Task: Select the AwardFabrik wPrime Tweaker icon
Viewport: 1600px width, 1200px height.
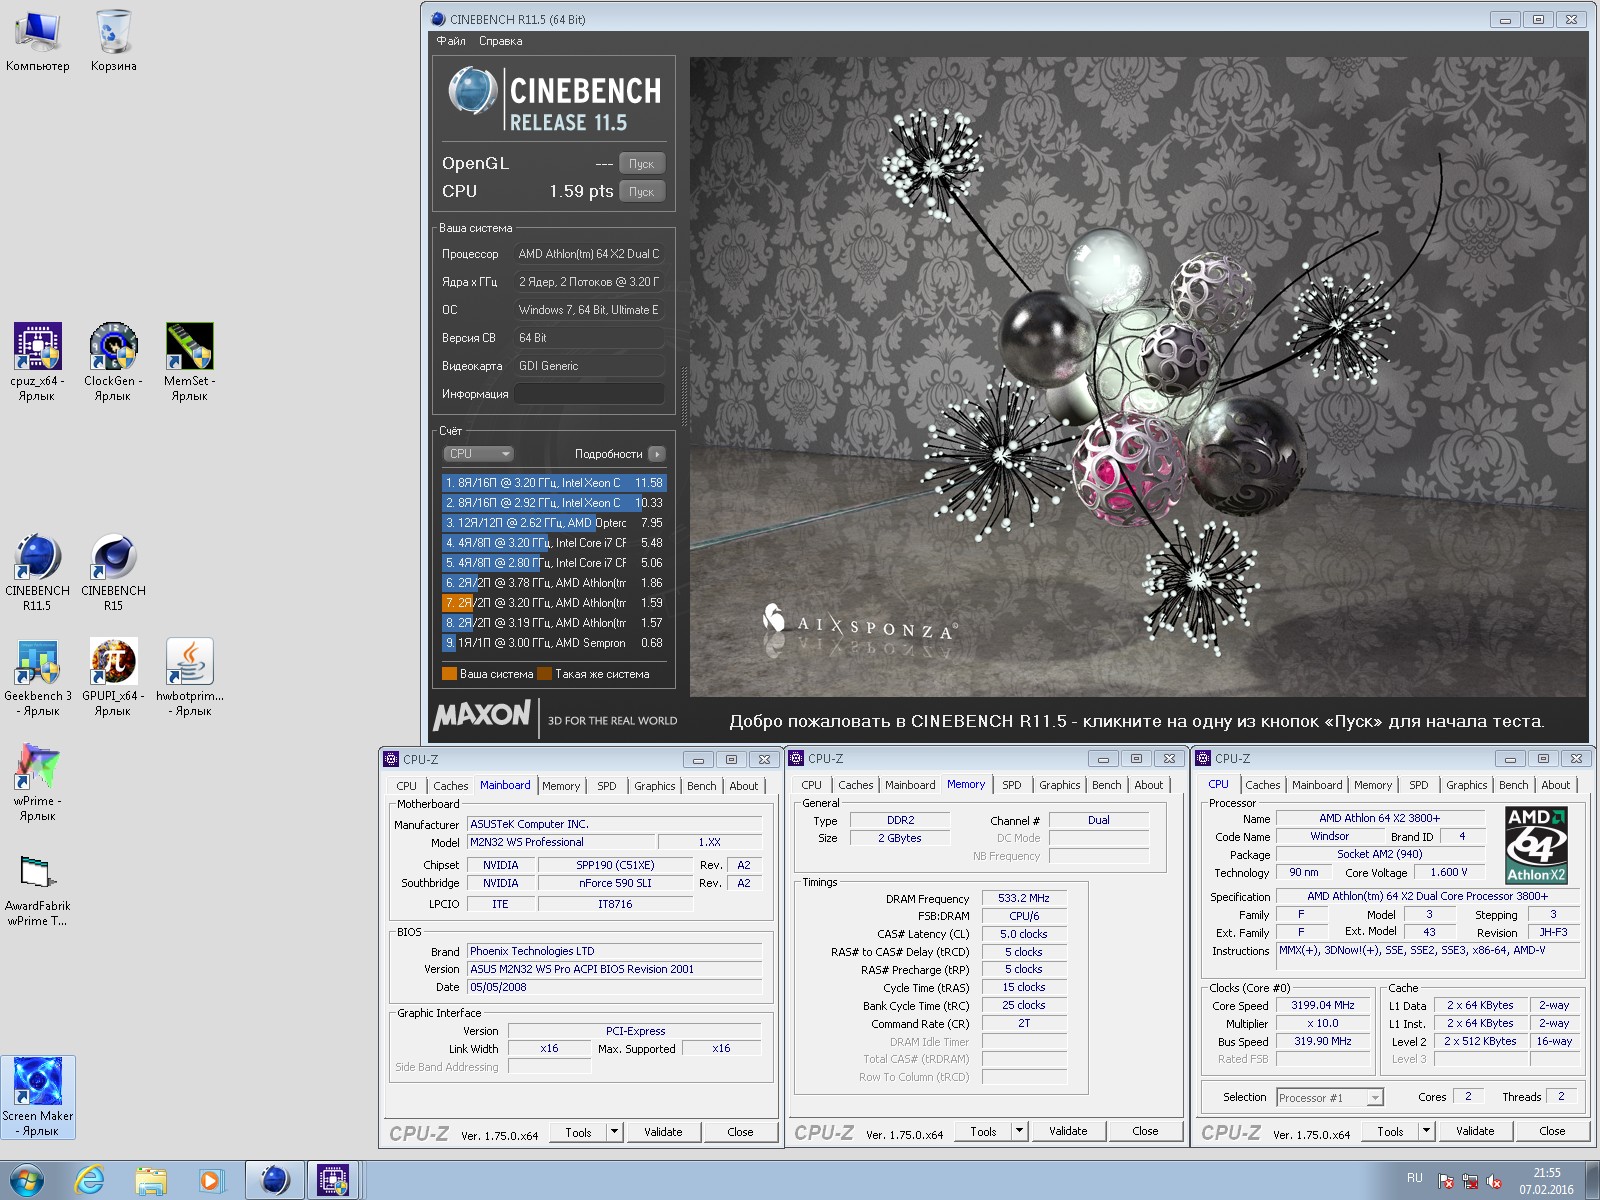Action: click(x=37, y=890)
